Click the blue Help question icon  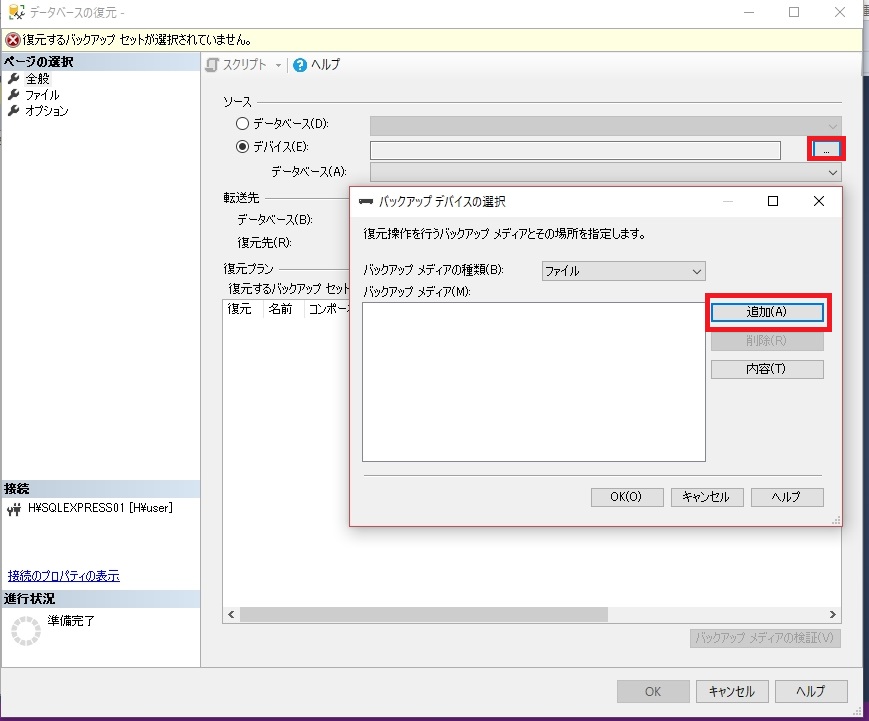(300, 65)
